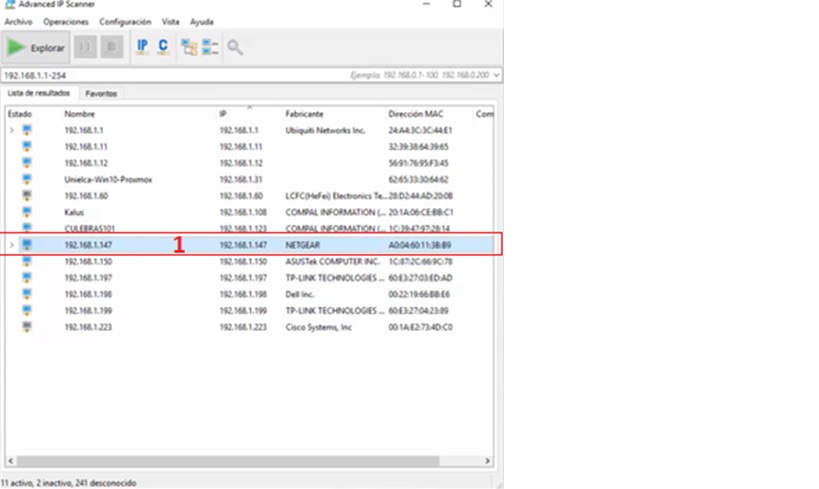Open search with the magnifier icon
819x489 pixels.
coord(235,48)
